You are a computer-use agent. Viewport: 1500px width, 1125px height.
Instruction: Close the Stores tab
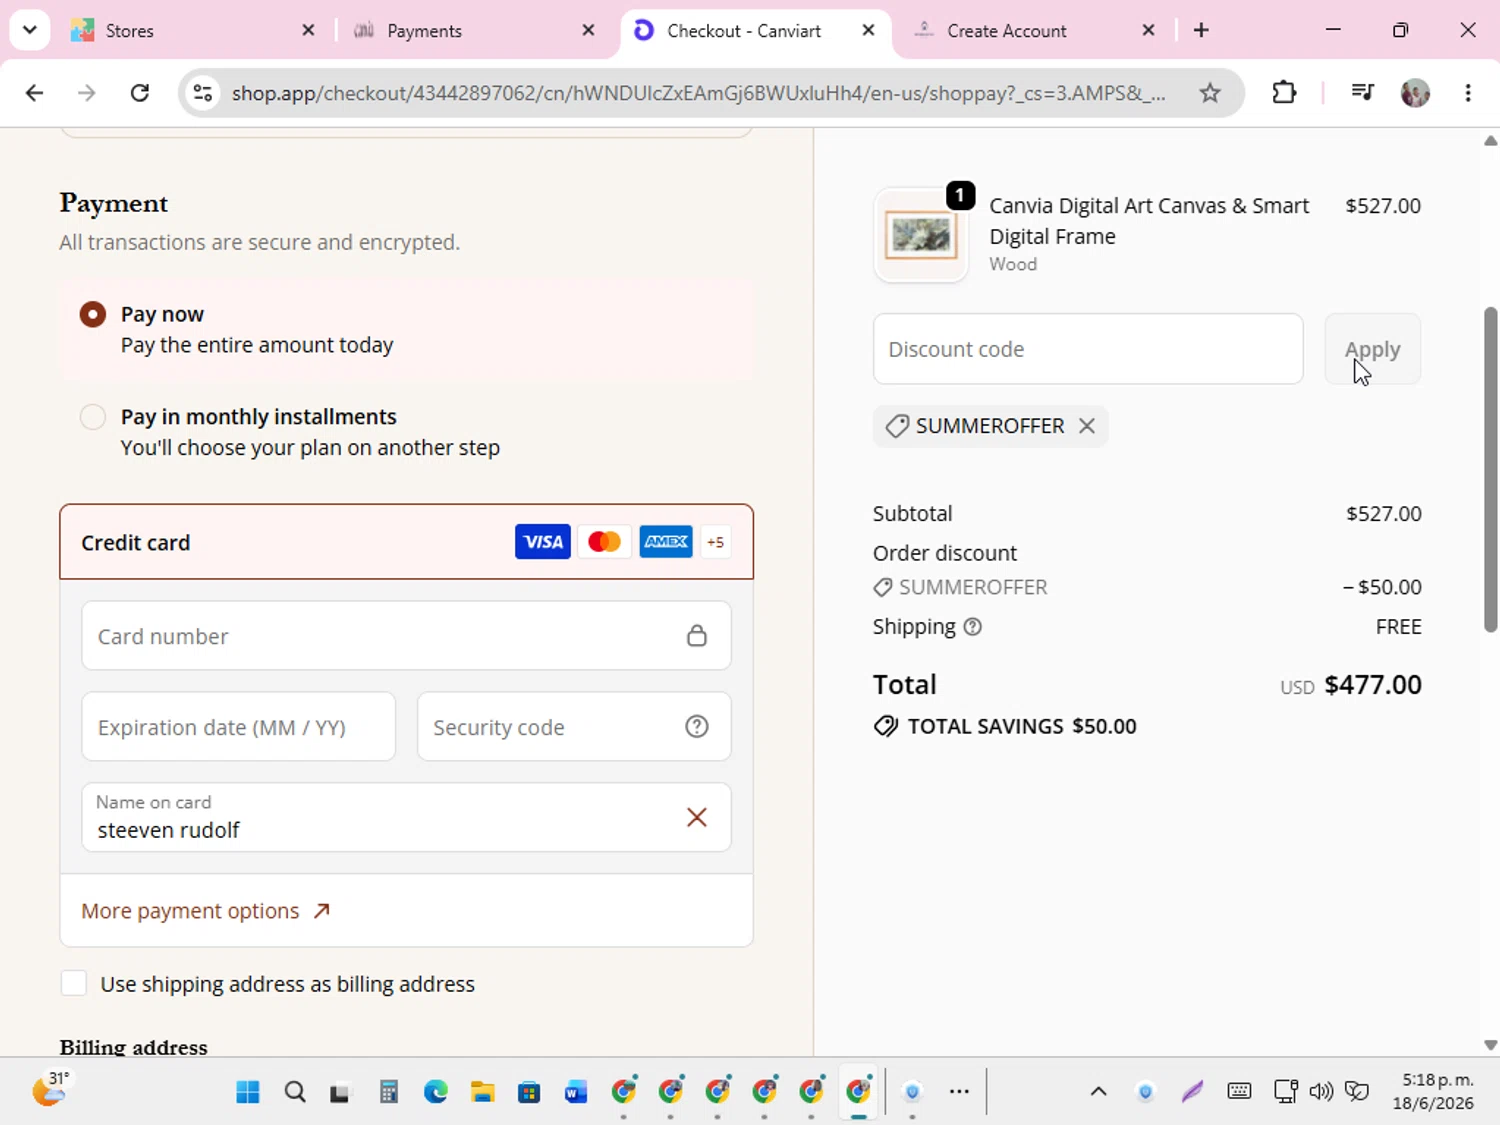(308, 30)
